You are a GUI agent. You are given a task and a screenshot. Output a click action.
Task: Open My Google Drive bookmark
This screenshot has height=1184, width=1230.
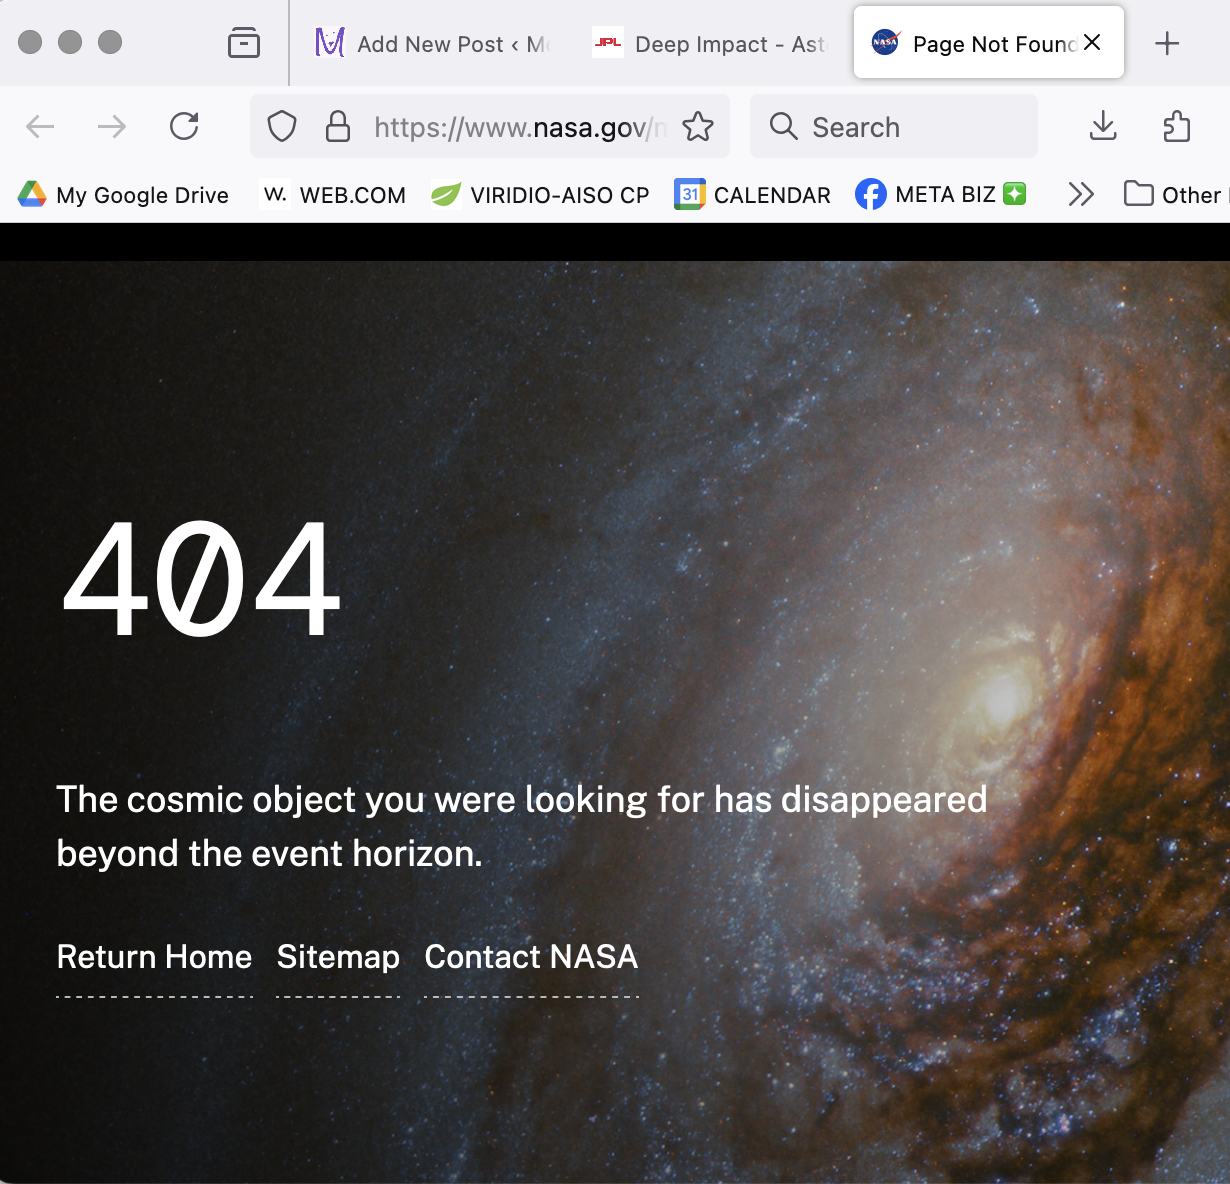(x=124, y=194)
